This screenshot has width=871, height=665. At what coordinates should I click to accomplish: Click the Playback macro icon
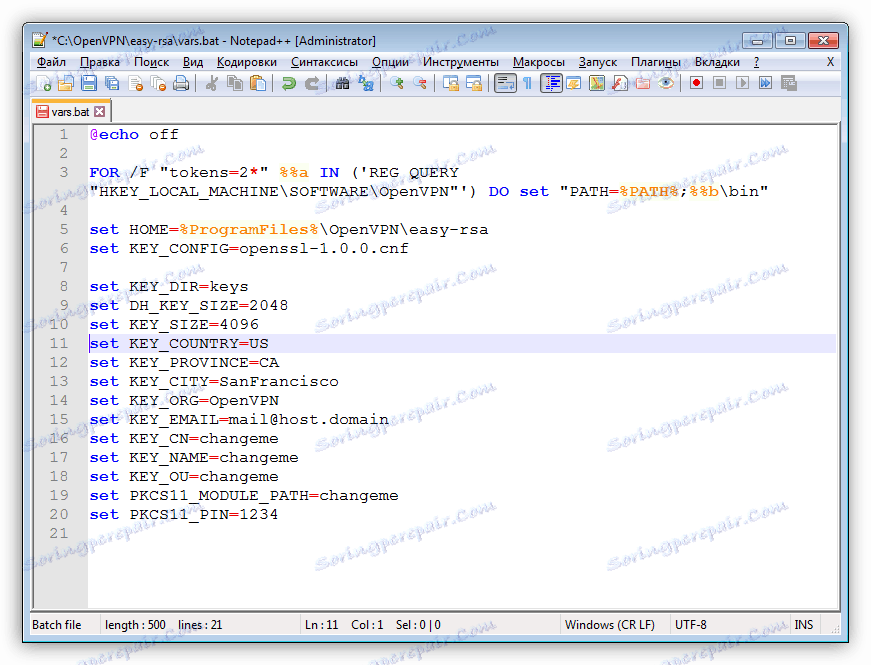742,83
